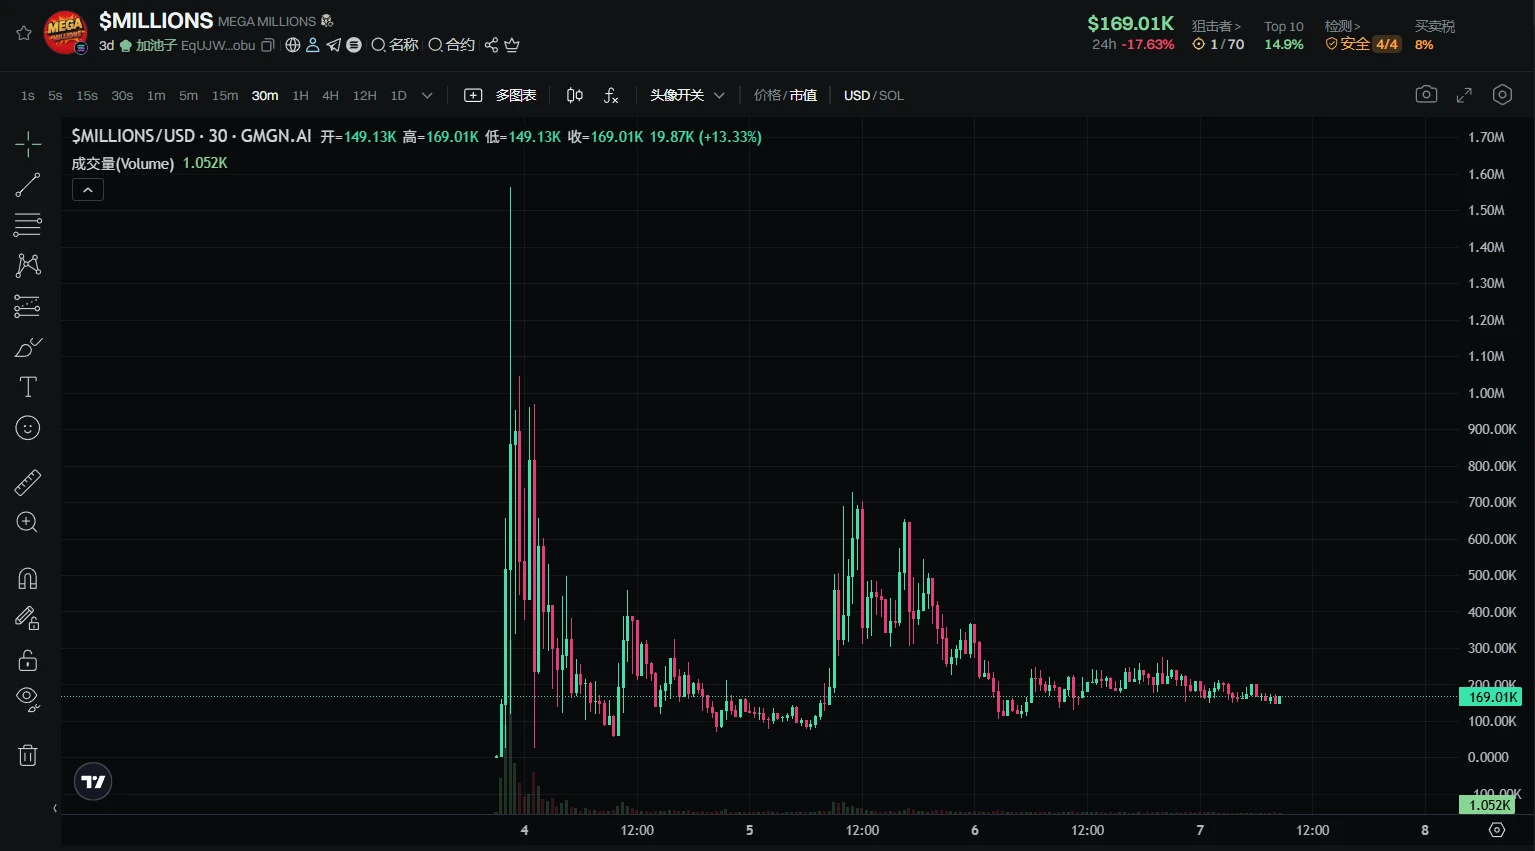Click the crown icon in header
Screen dimensions: 1535x851
tap(512, 45)
